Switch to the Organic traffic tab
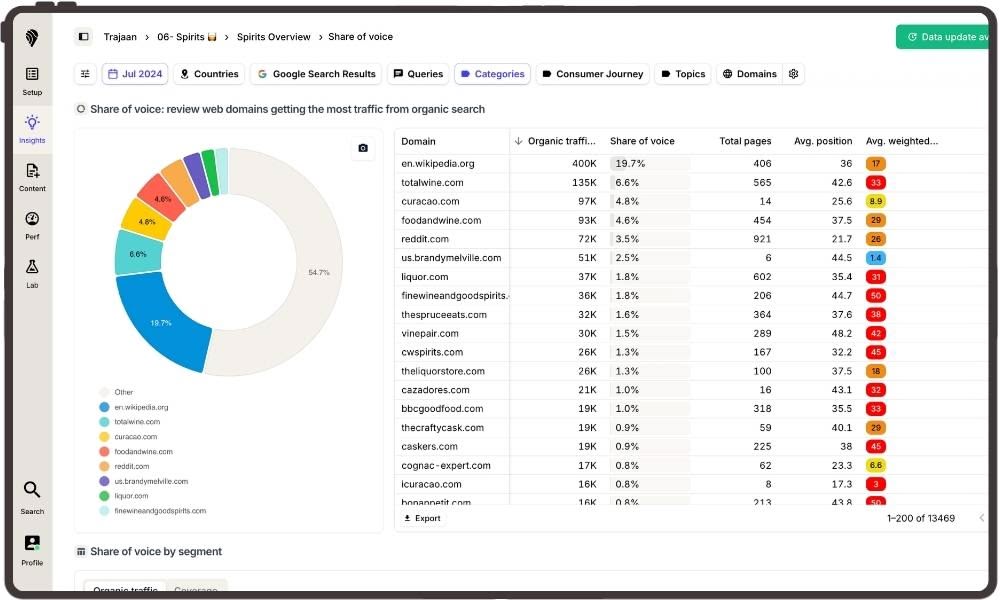 [125, 589]
